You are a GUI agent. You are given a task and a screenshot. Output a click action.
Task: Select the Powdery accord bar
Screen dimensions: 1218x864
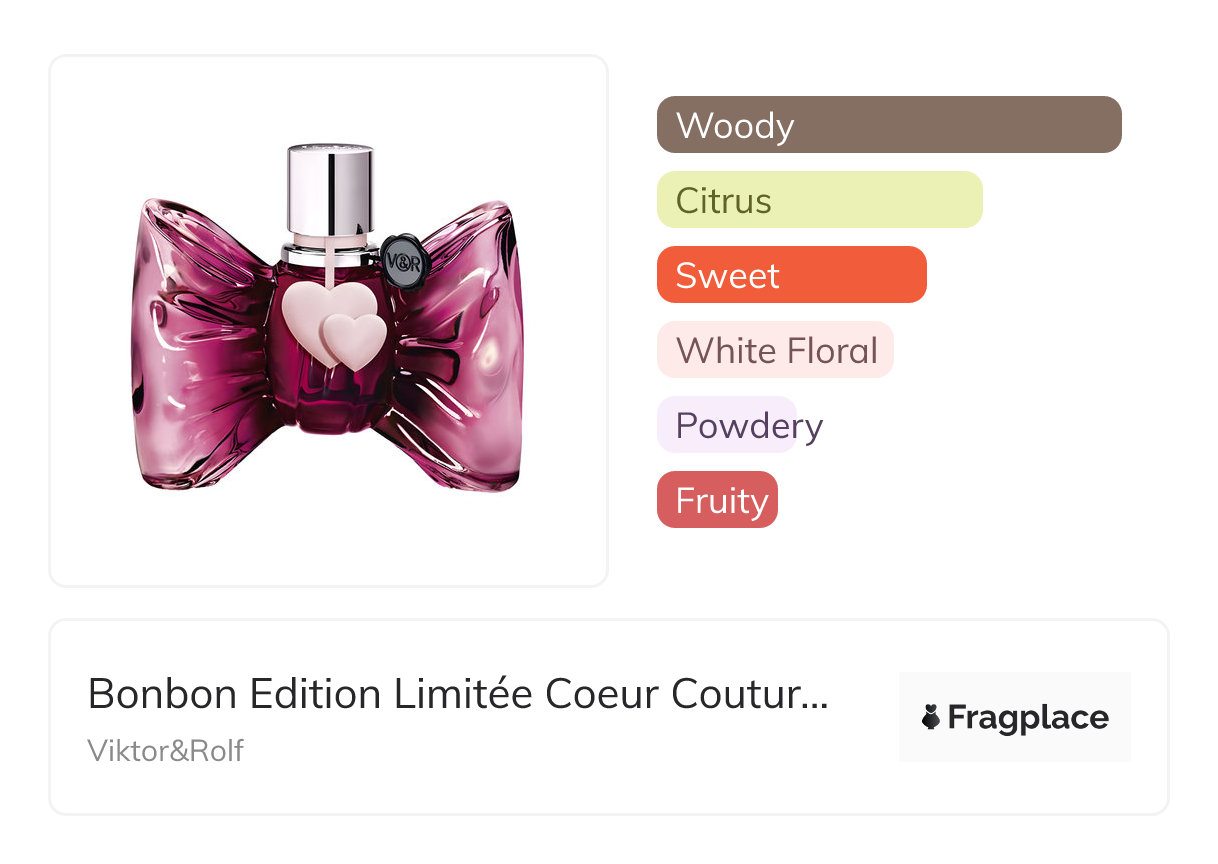coord(727,425)
